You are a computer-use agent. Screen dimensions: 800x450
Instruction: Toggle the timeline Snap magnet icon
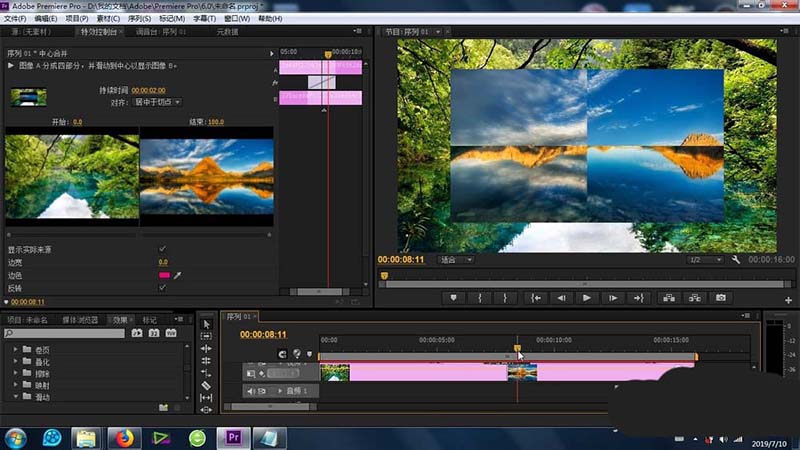(282, 353)
